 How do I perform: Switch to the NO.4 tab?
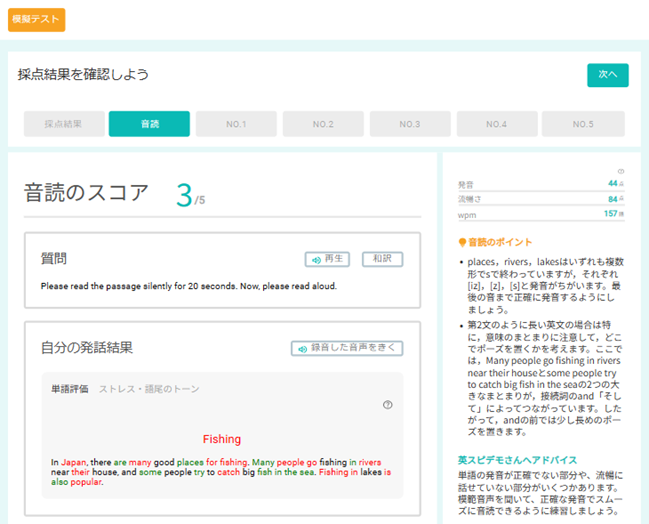click(x=497, y=124)
